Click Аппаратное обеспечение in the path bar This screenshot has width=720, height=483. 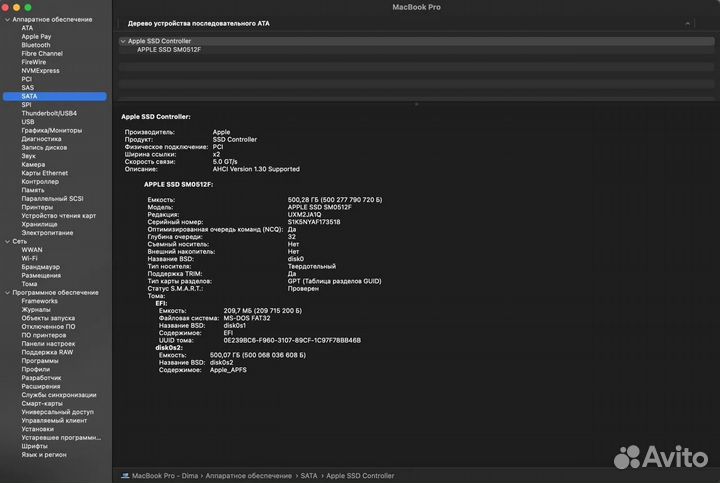click(248, 476)
